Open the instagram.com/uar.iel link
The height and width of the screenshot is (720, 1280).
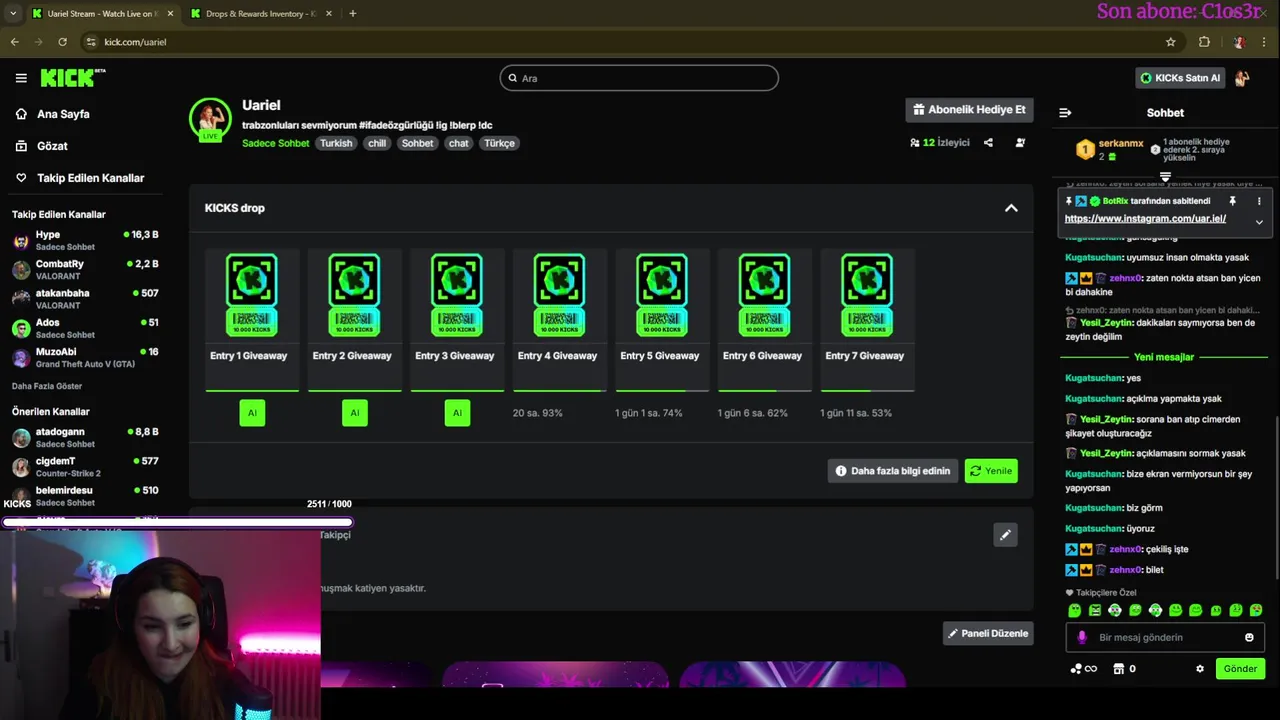pos(1145,218)
